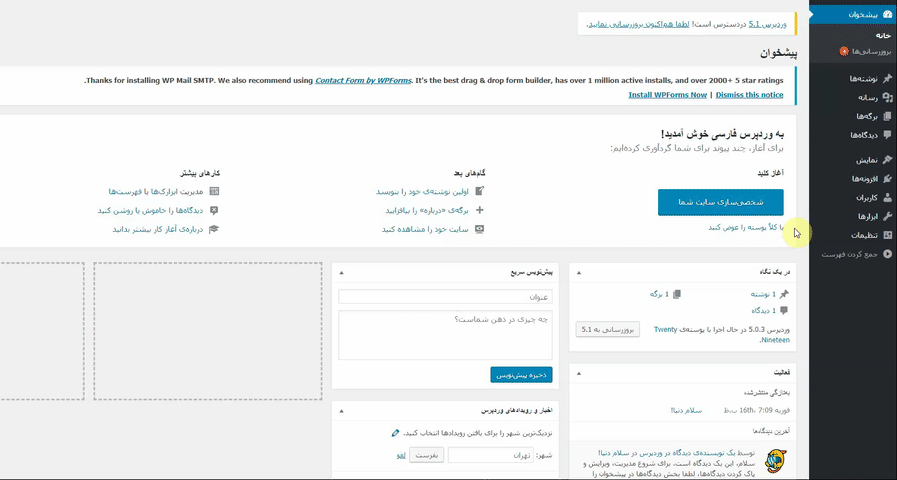Click pencil icon to edit city in news widget
The width and height of the screenshot is (897, 480).
pyautogui.click(x=396, y=433)
